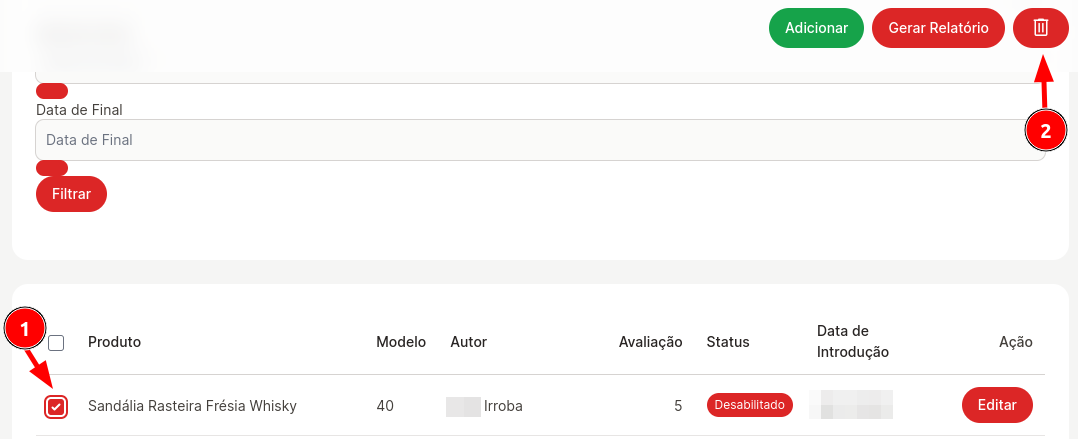Select the Sandália Rasteira Frésia Whisky product name
Image resolution: width=1078 pixels, height=439 pixels.
coord(192,406)
